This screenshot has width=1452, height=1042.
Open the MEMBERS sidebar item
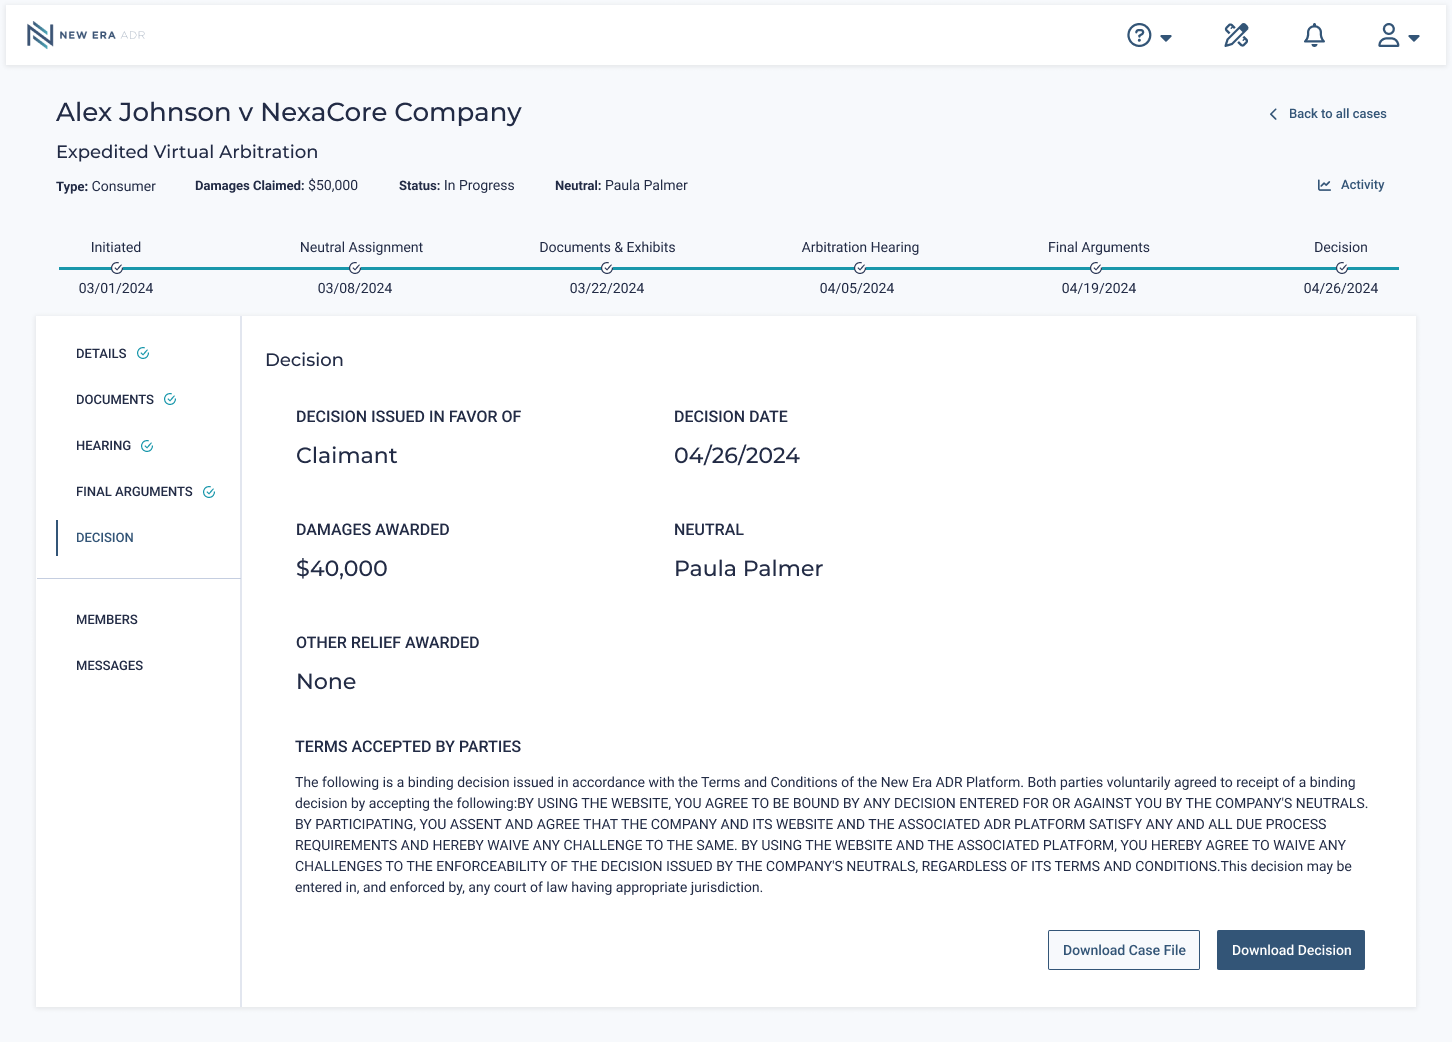coord(107,620)
